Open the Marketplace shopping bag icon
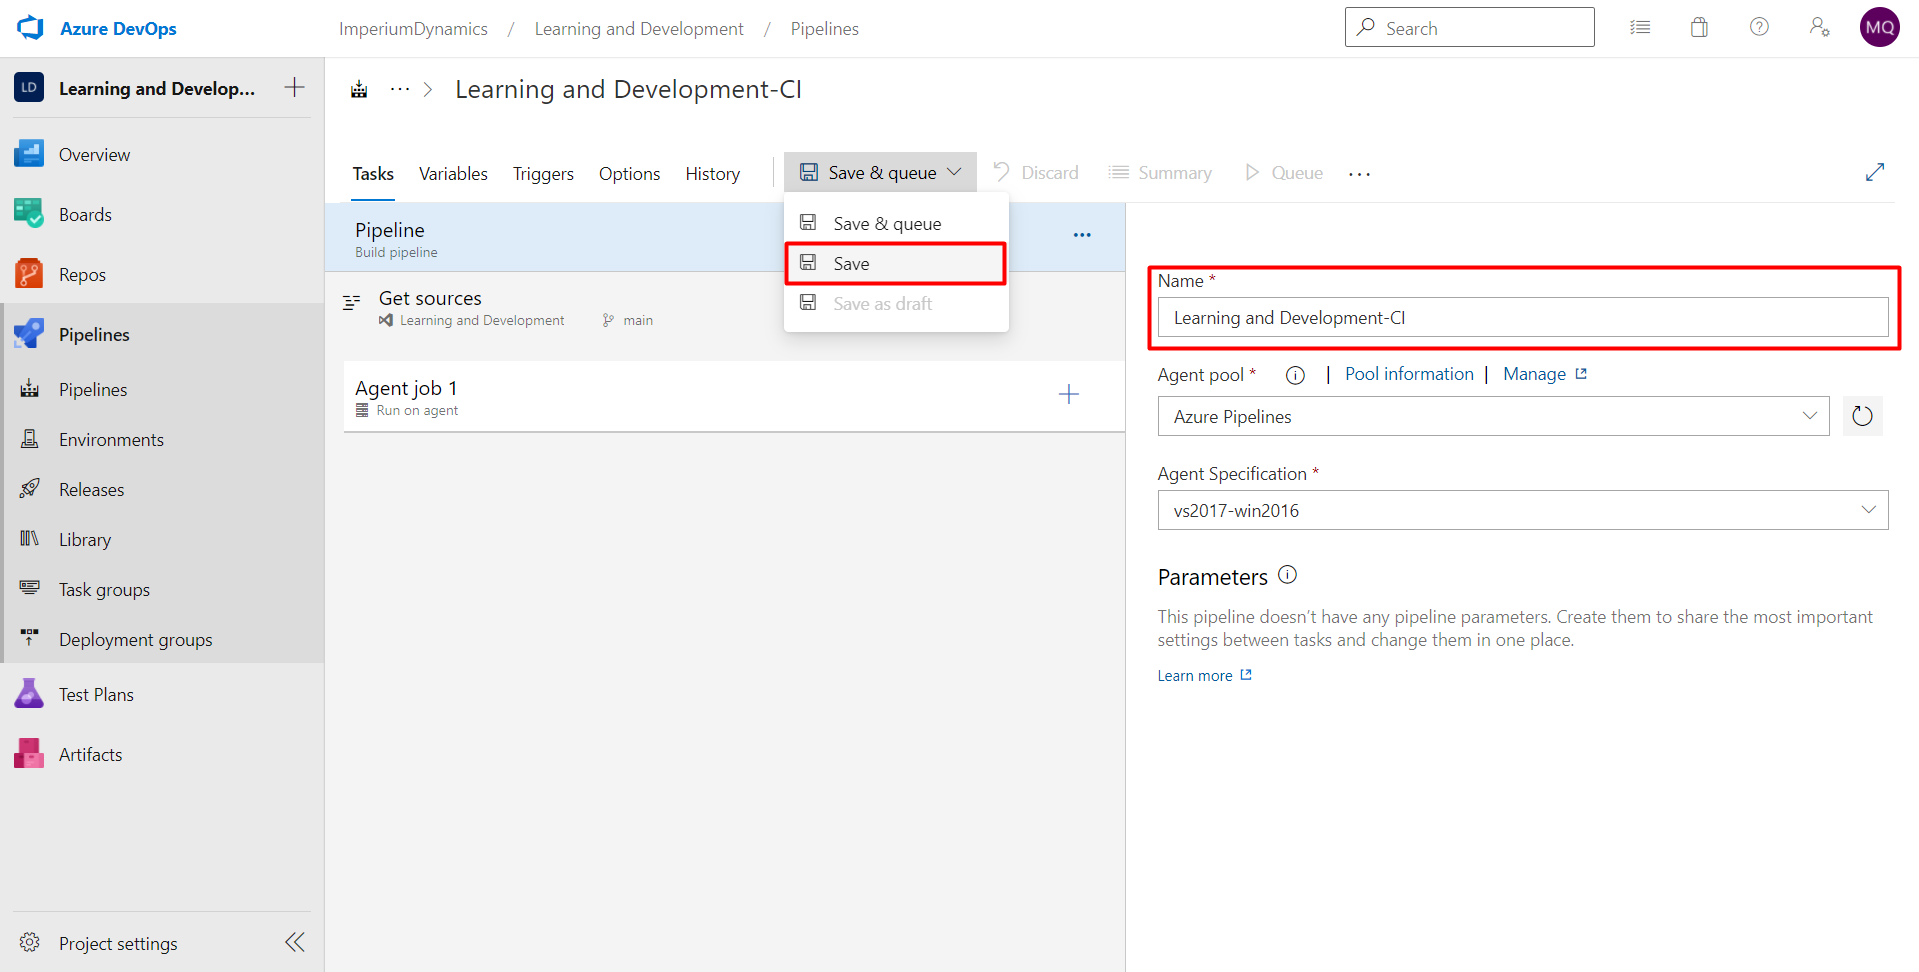Screen dimensions: 1919x972 [x=1699, y=27]
